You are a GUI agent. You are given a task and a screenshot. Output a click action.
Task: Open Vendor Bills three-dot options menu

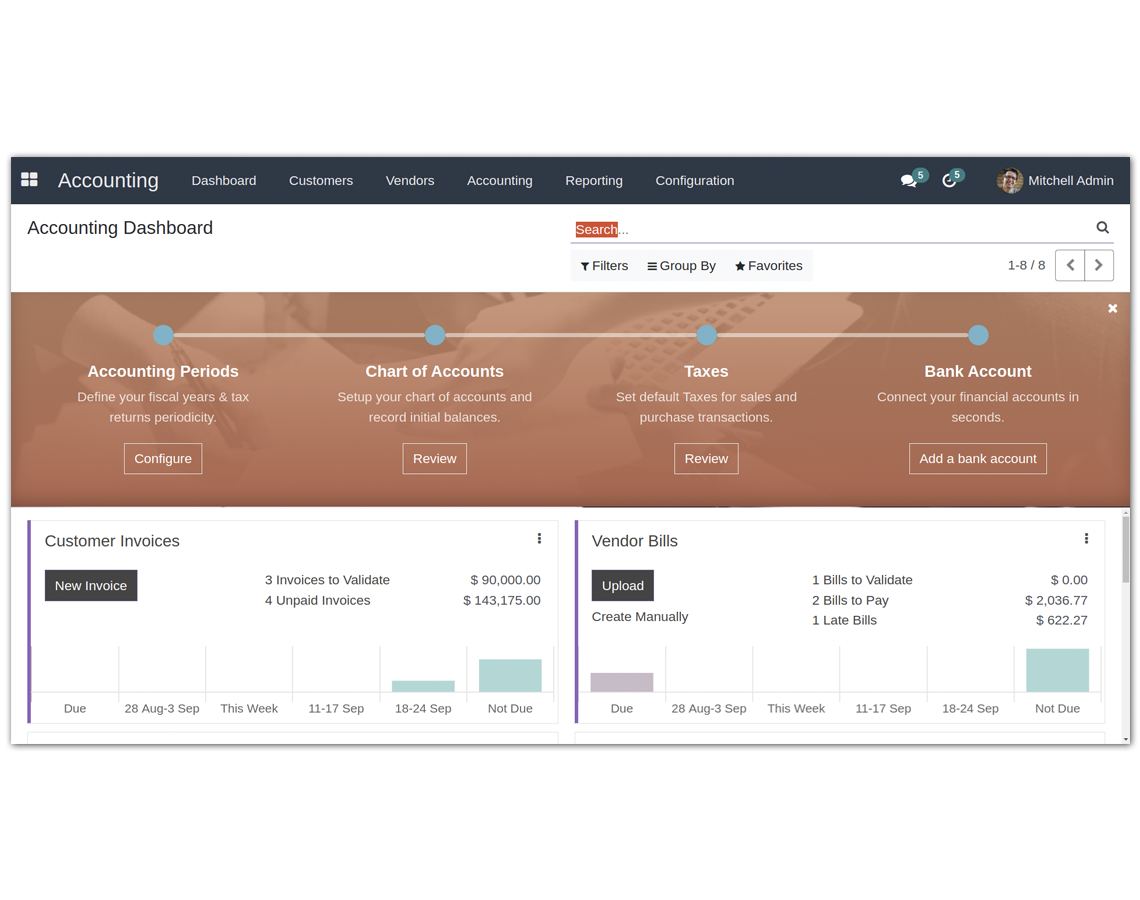(x=1086, y=539)
